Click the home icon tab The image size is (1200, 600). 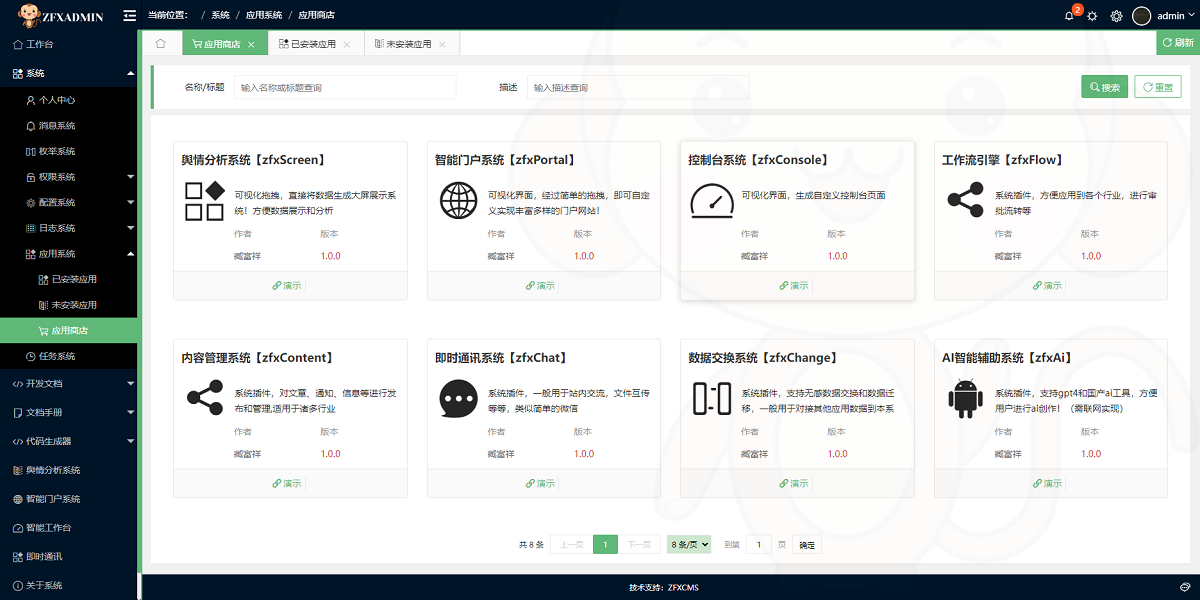point(161,44)
